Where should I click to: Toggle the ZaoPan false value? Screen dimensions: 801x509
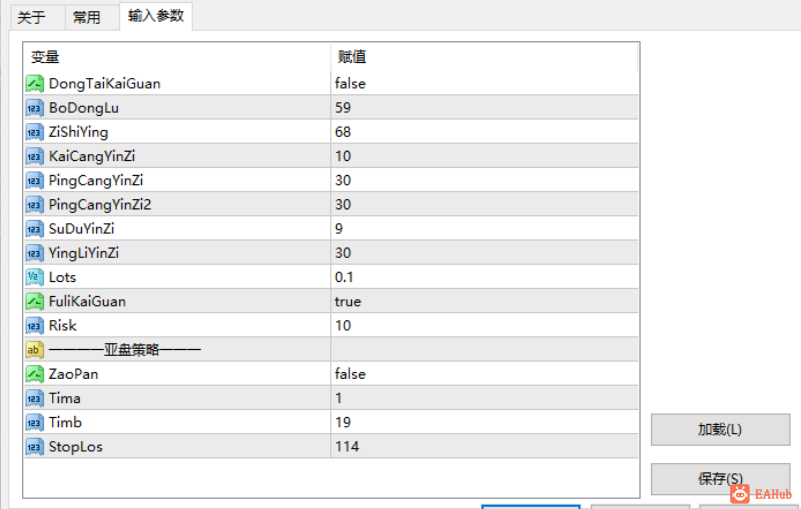pos(350,374)
